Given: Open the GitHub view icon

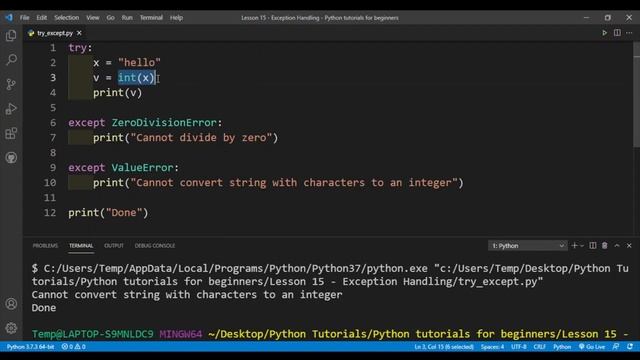Looking at the screenshot, I should coord(11,158).
